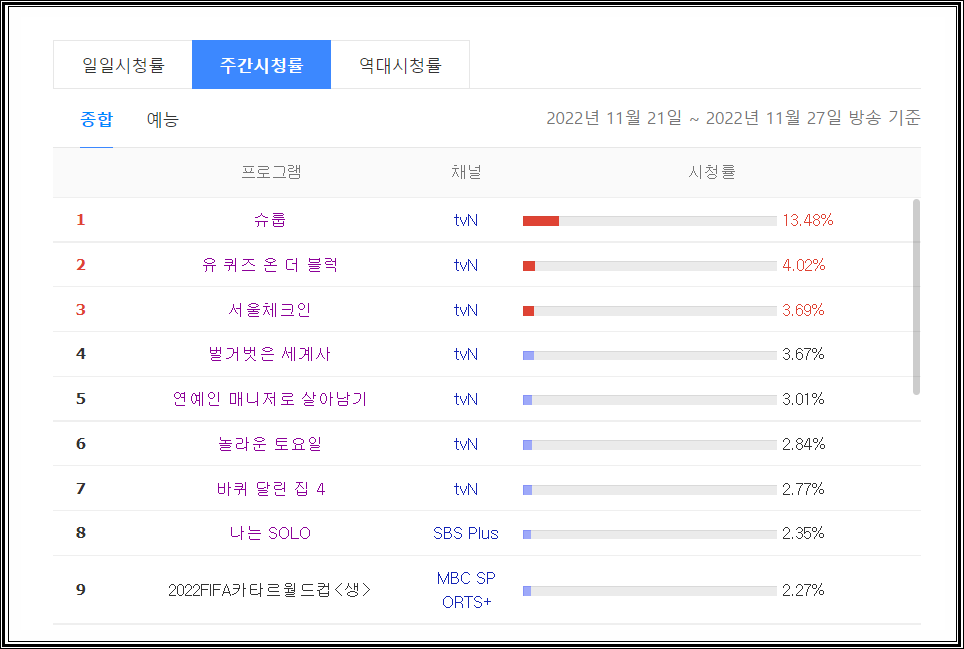This screenshot has height=649, width=964.
Task: Switch to the 예능 sub-tab
Action: pyautogui.click(x=162, y=119)
